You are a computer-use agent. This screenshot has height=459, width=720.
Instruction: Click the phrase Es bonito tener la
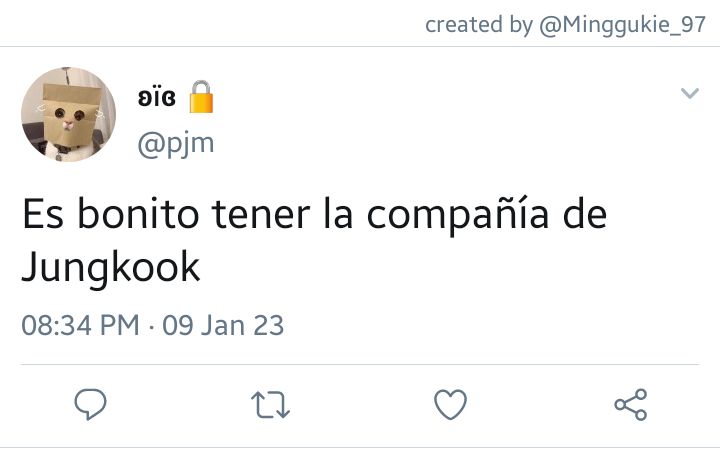187,214
